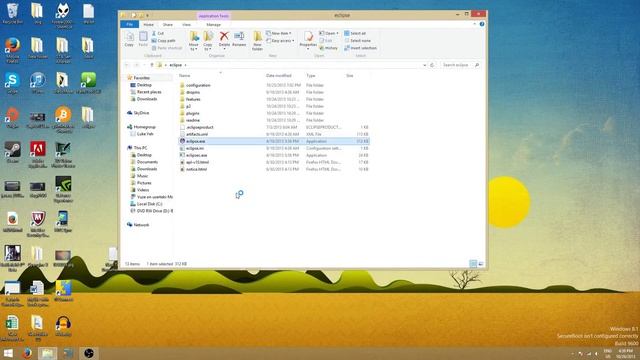The image size is (640, 360).
Task: Switch to large icons view in status bar
Action: [481, 264]
